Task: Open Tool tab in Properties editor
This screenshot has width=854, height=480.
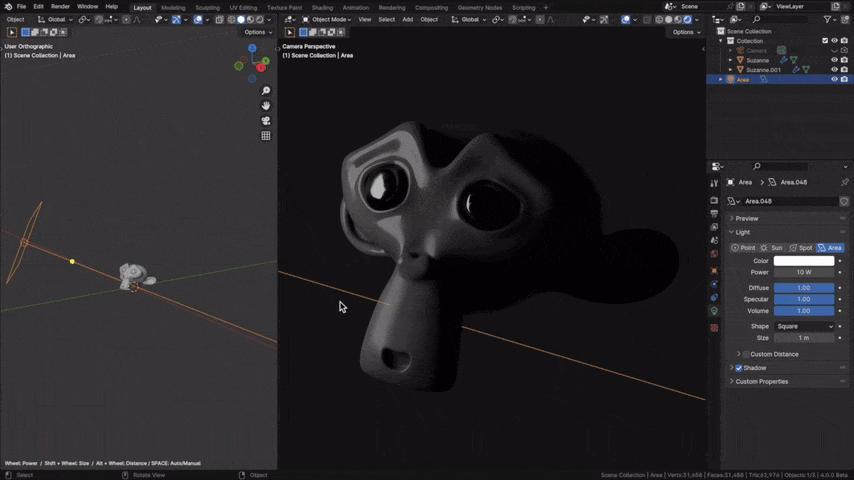Action: tap(714, 184)
